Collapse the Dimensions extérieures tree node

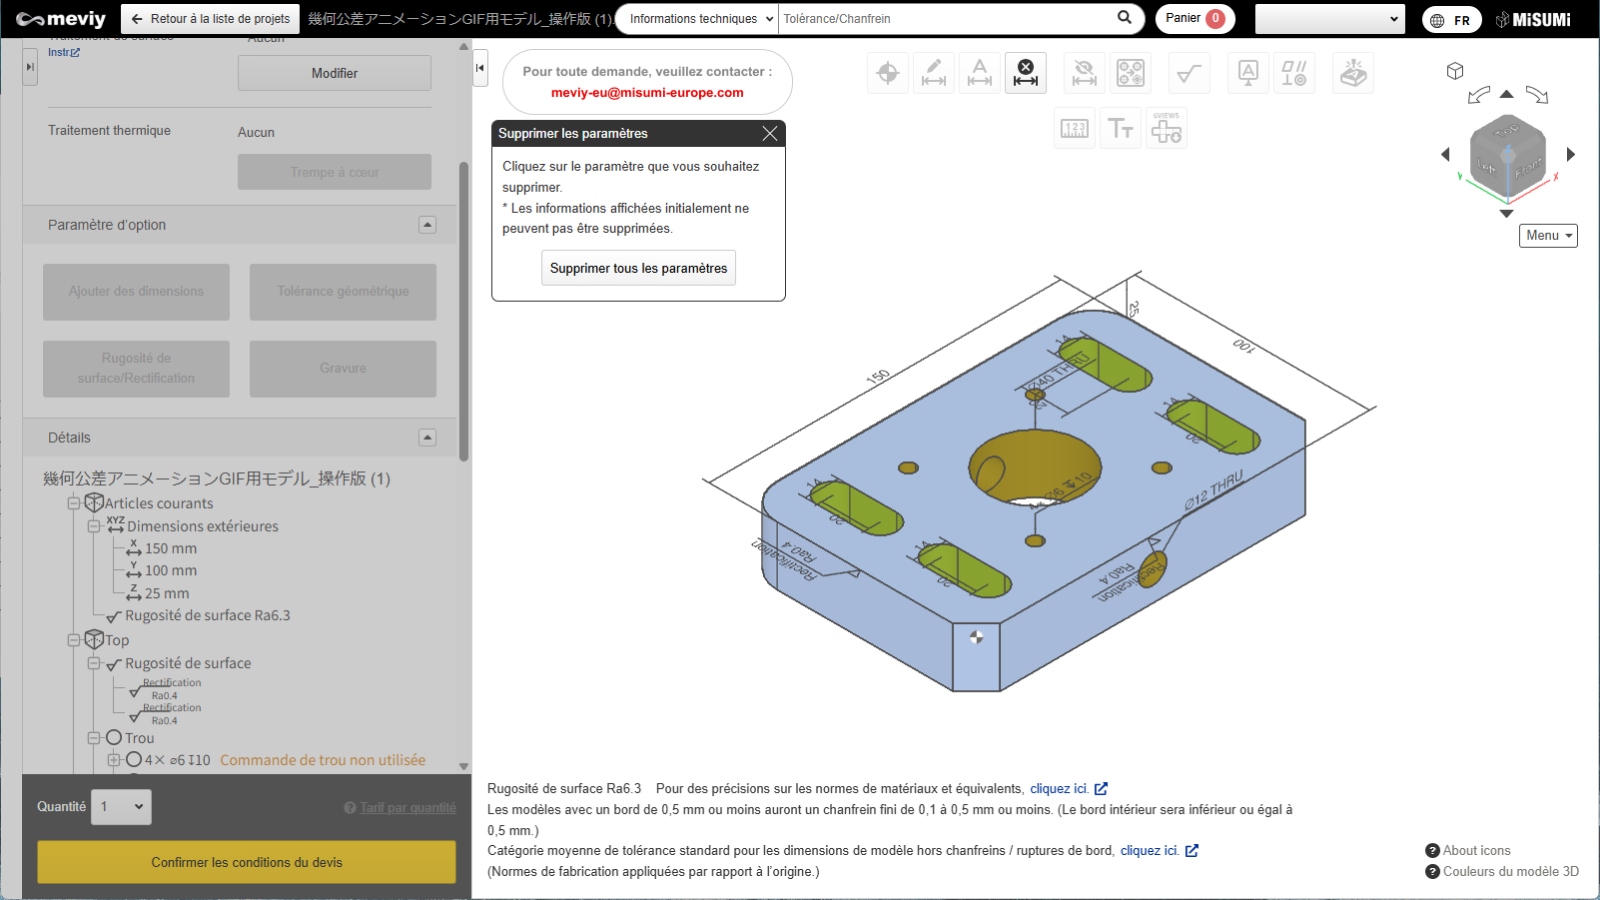(x=93, y=527)
